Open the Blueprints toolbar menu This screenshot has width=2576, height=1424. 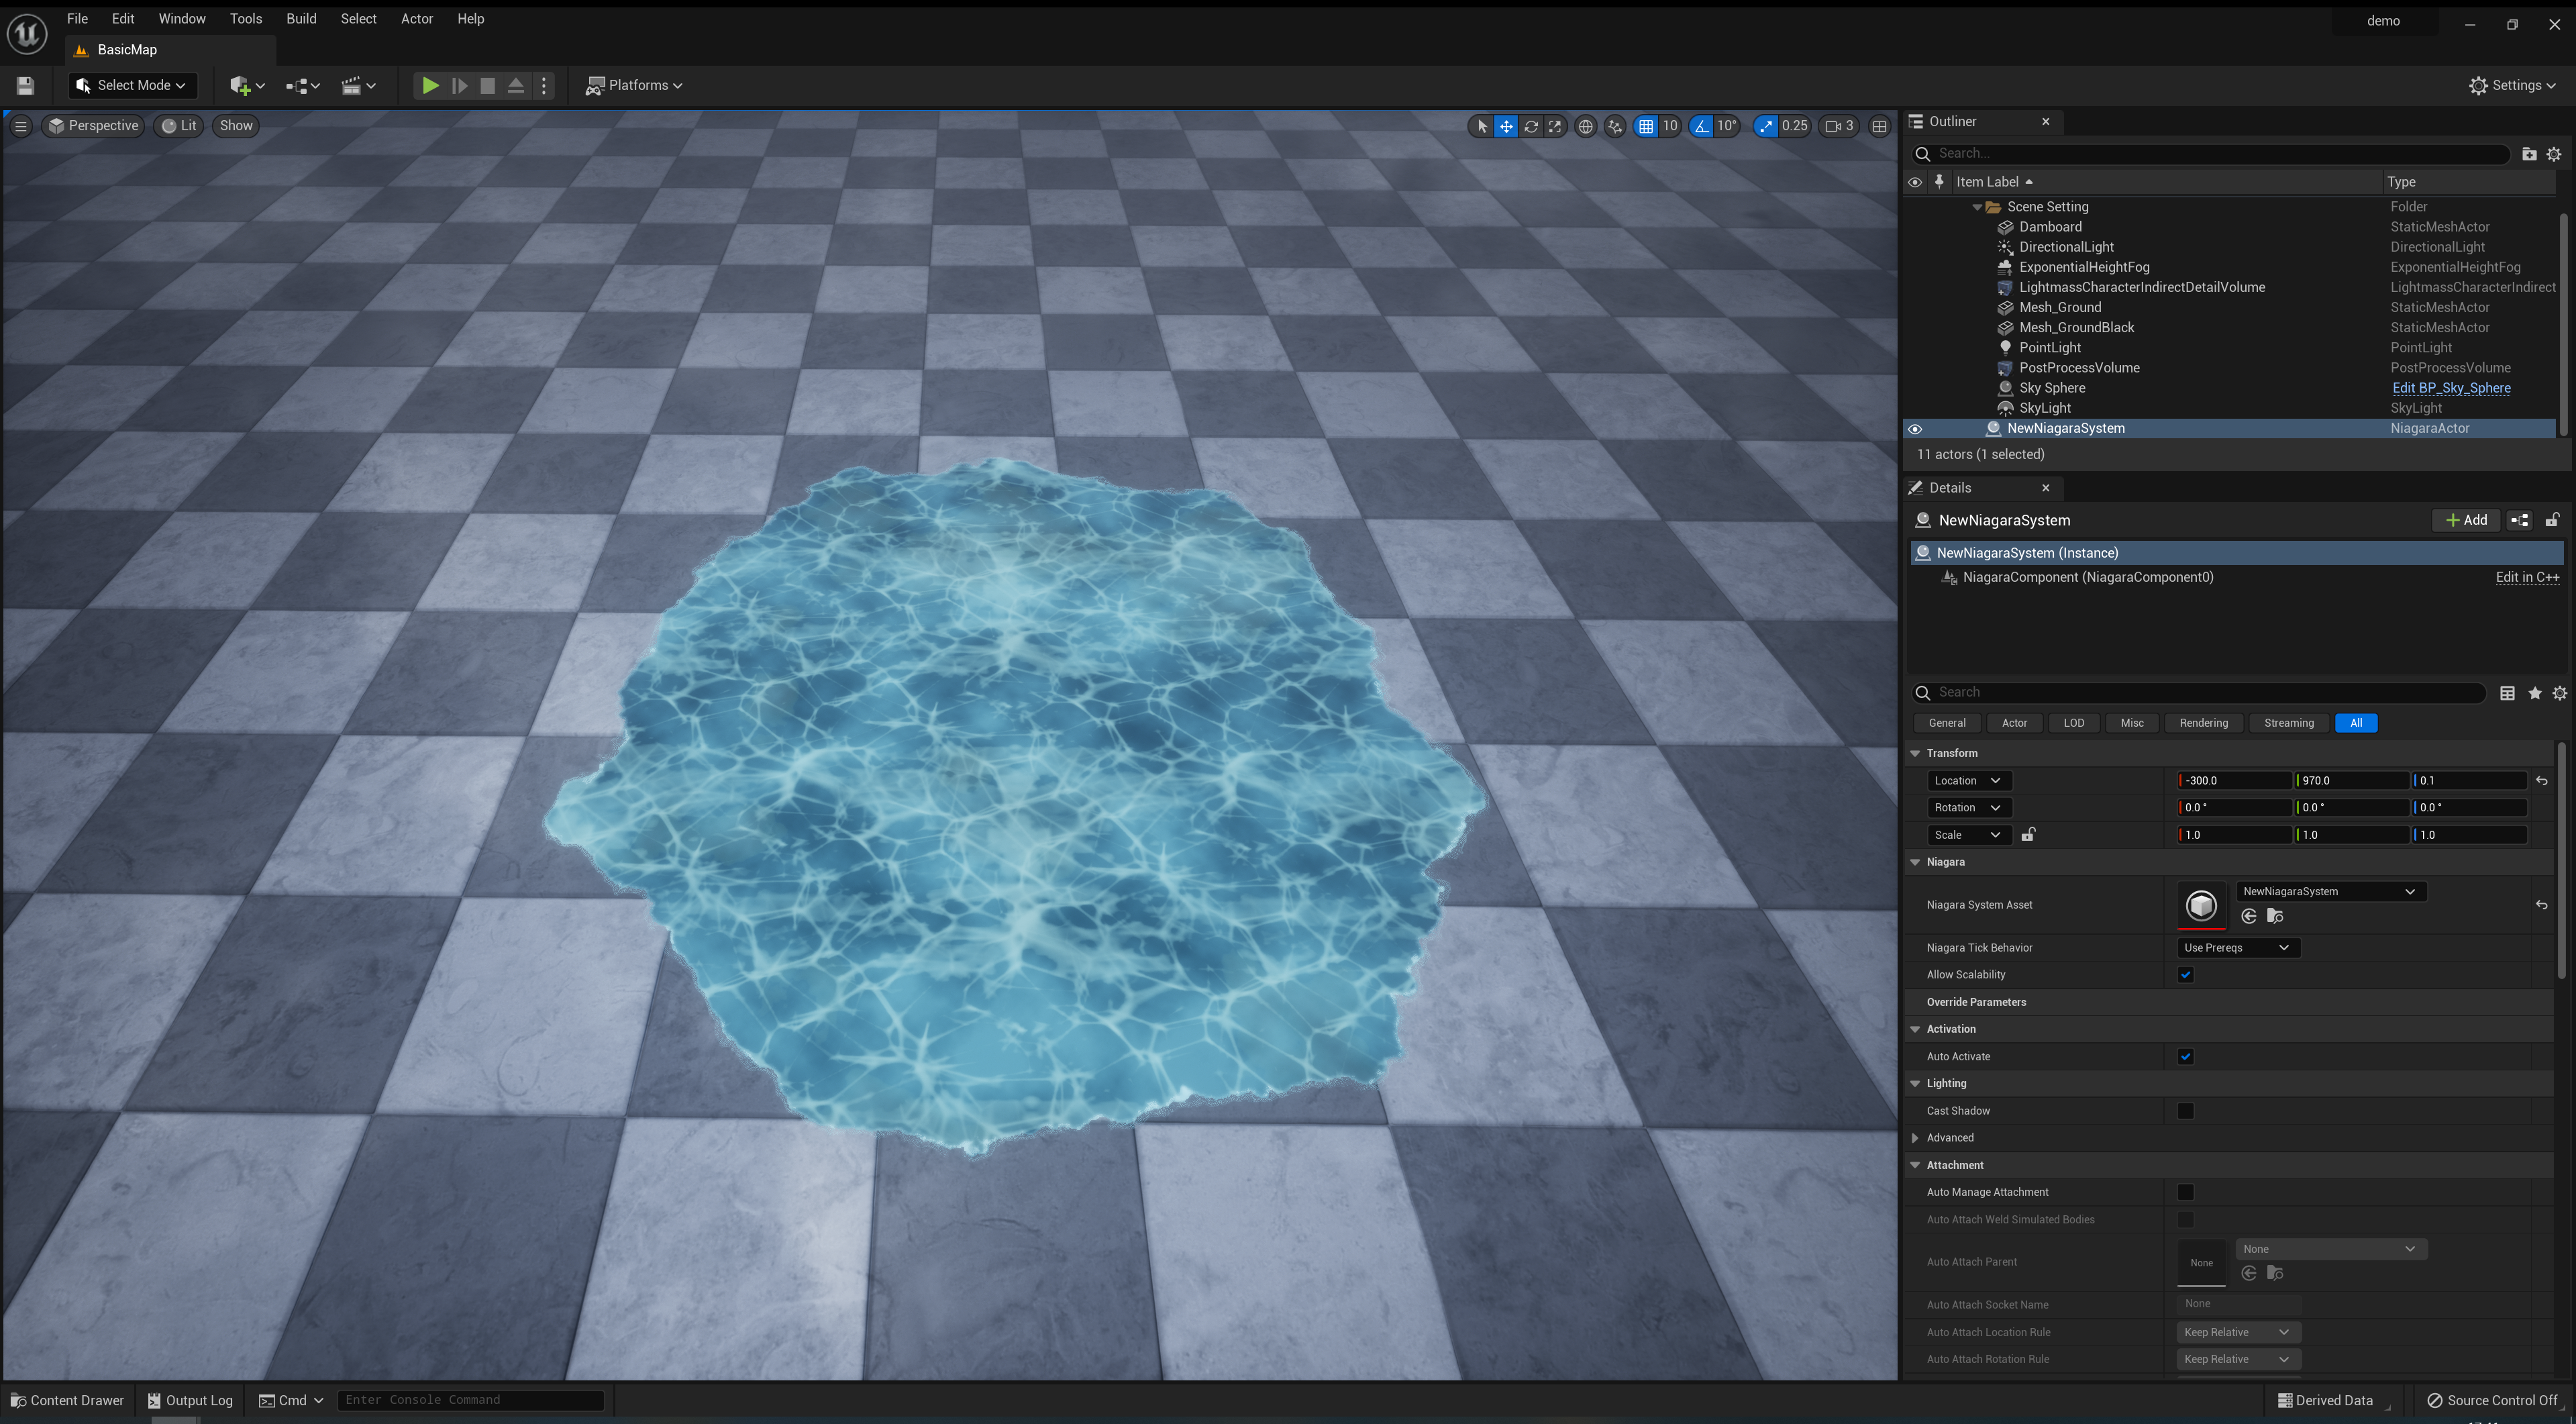(x=302, y=86)
